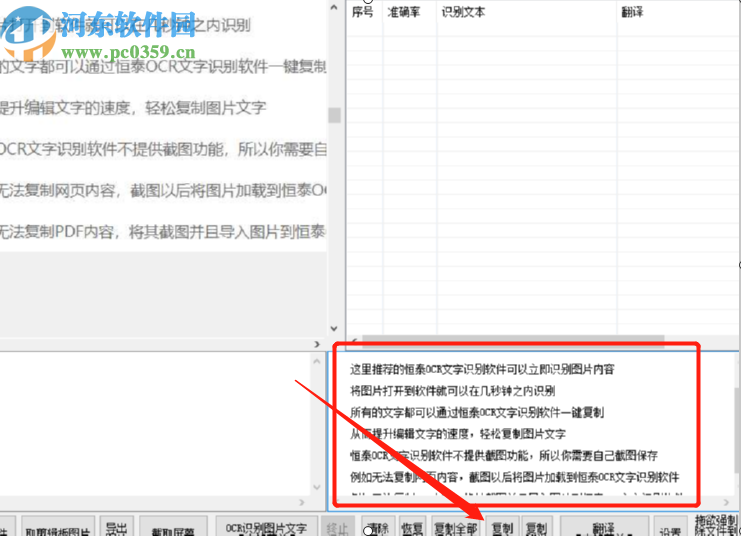Click line 将图片打开到软件就可以在几秒钟之内识别

(x=453, y=391)
